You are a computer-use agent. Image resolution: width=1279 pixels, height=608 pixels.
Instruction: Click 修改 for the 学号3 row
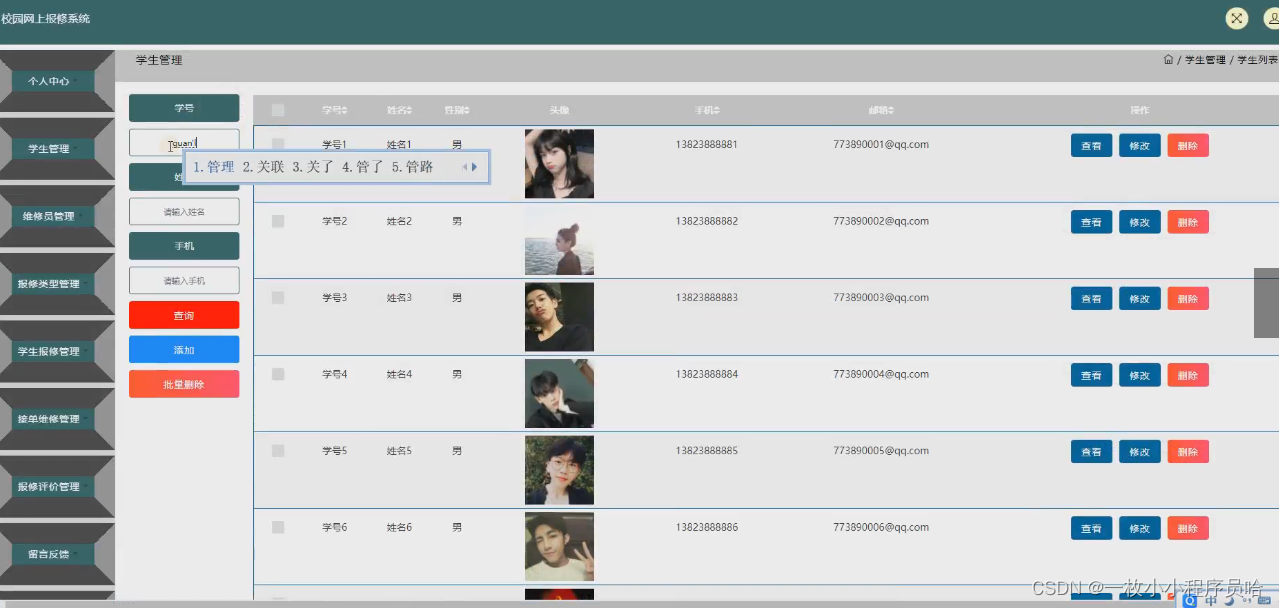click(x=1139, y=298)
